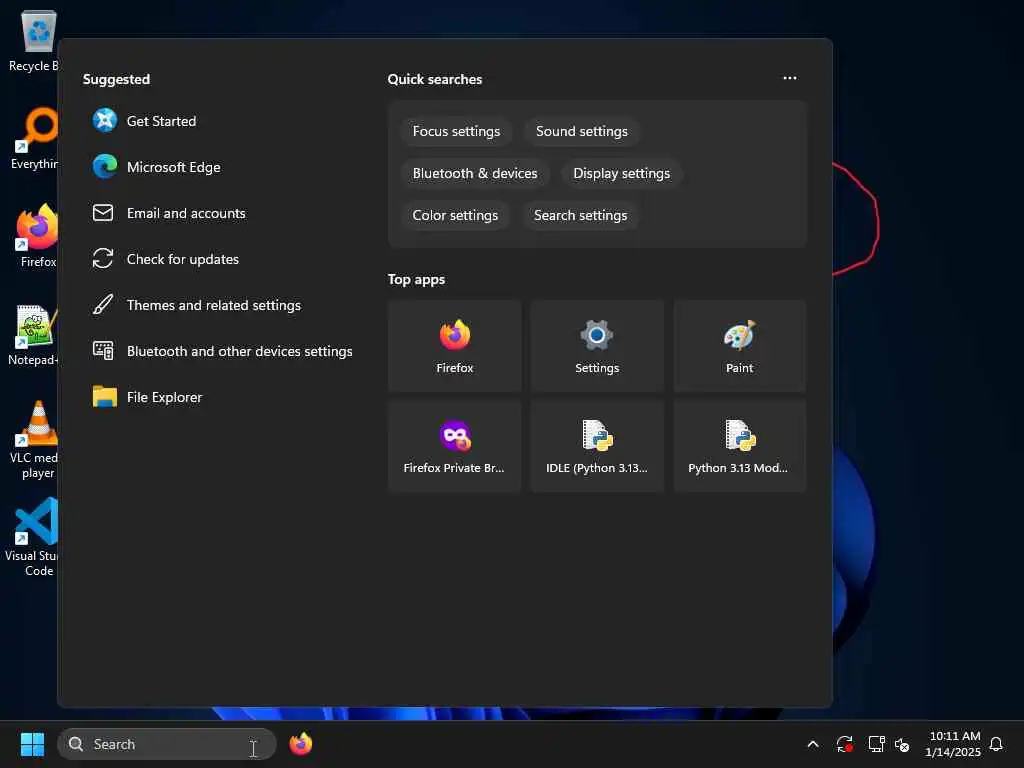Launch Firefox from Top apps

point(455,346)
